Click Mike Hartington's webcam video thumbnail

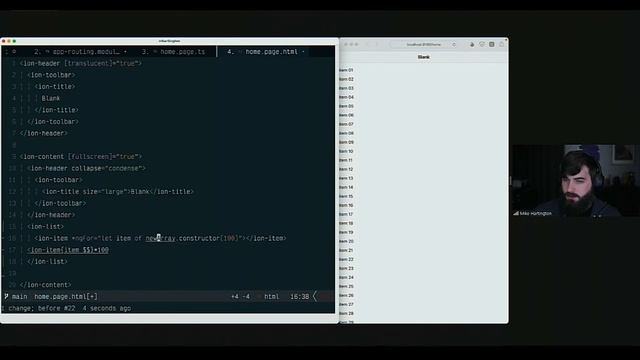pos(576,180)
